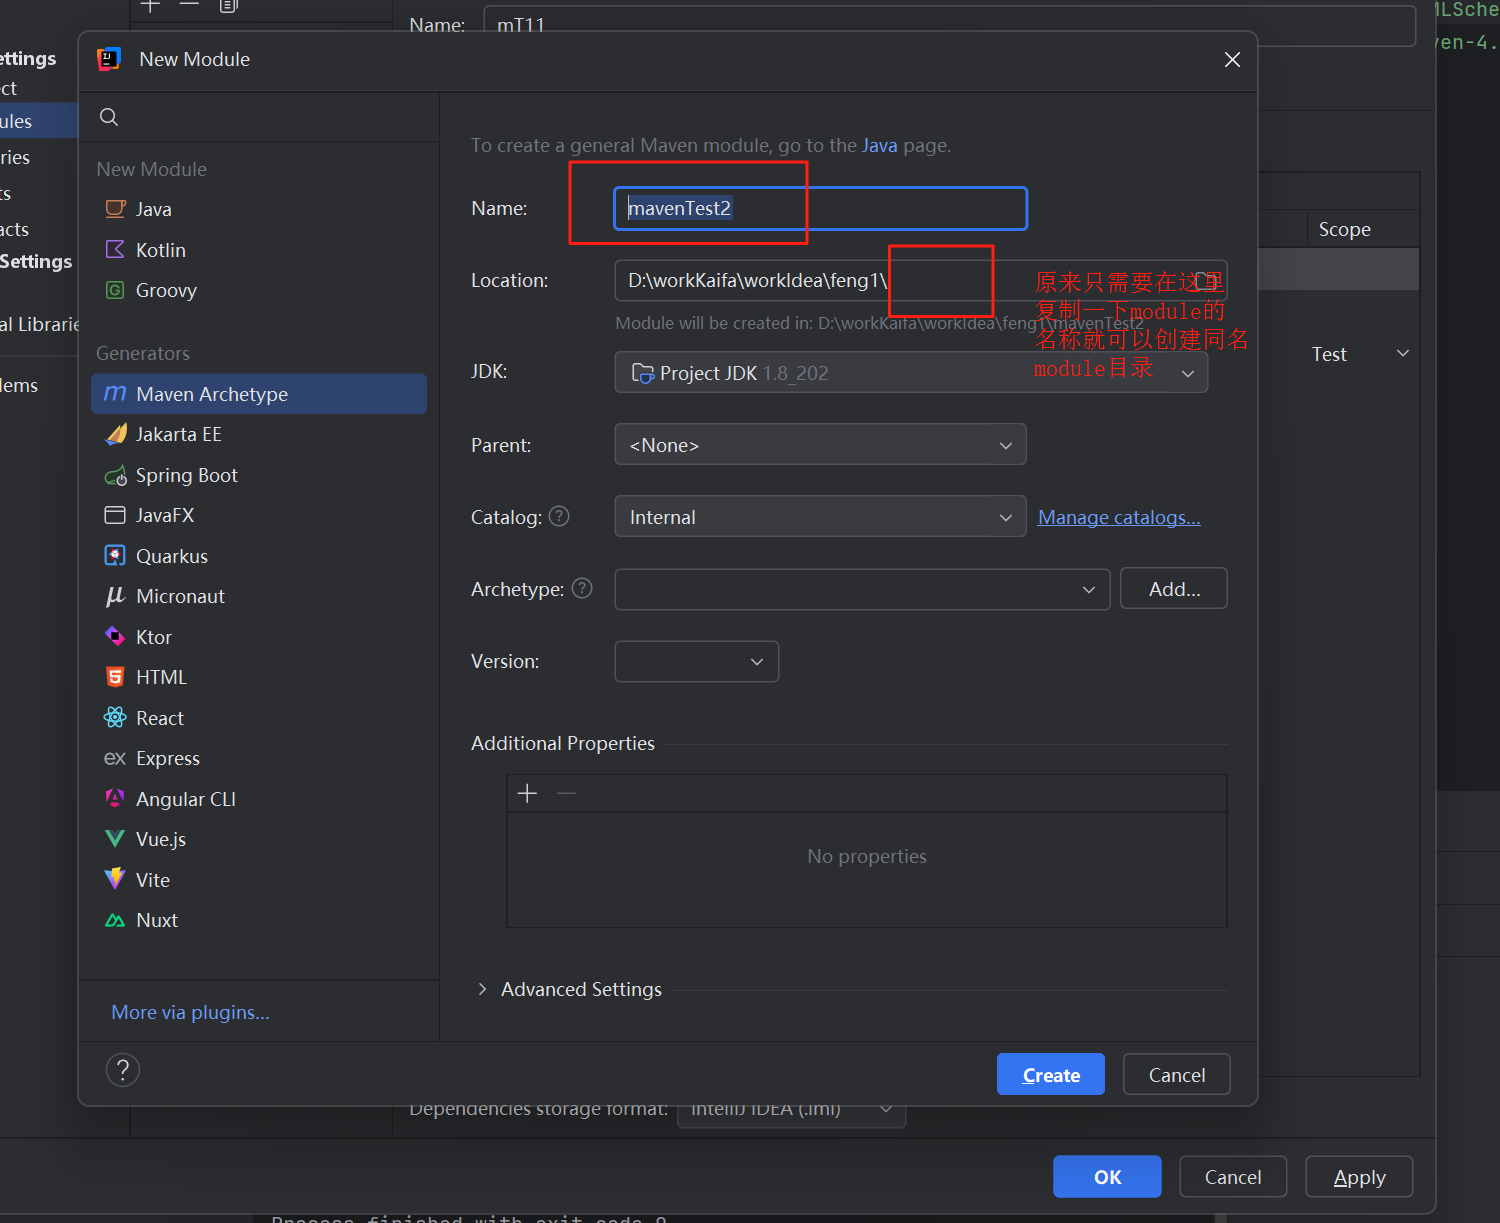Open the JDK dropdown
1500x1223 pixels.
(x=911, y=372)
